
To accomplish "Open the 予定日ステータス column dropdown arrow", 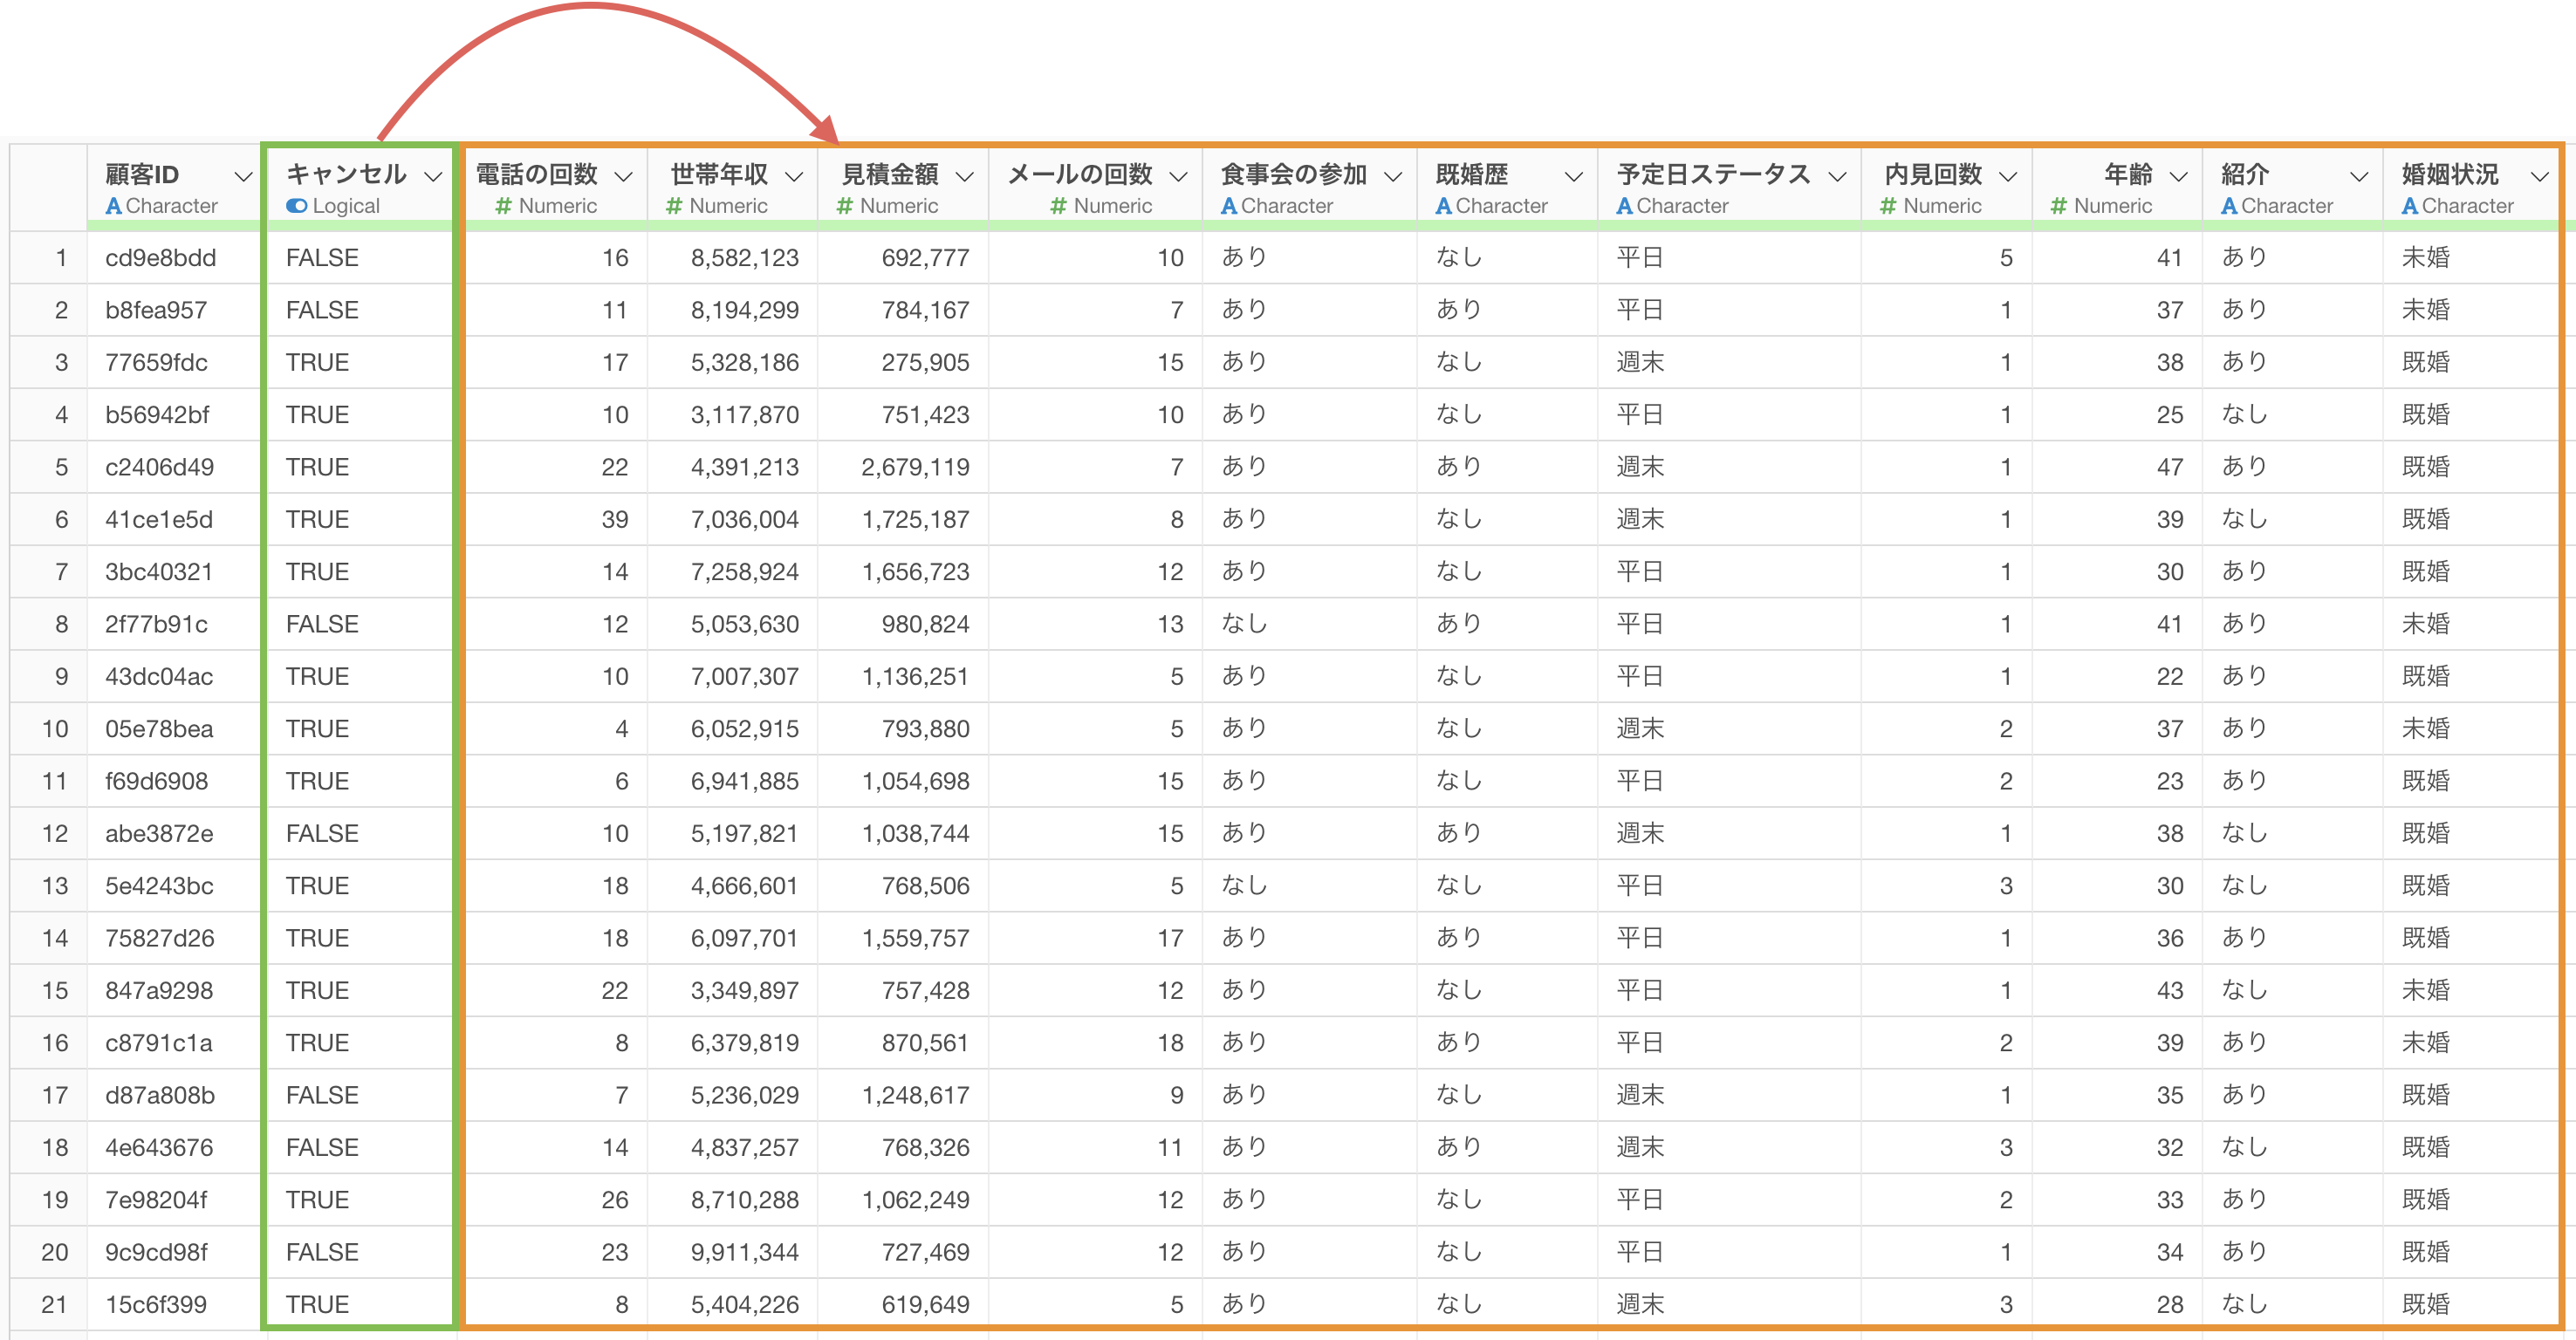I will [x=1836, y=177].
